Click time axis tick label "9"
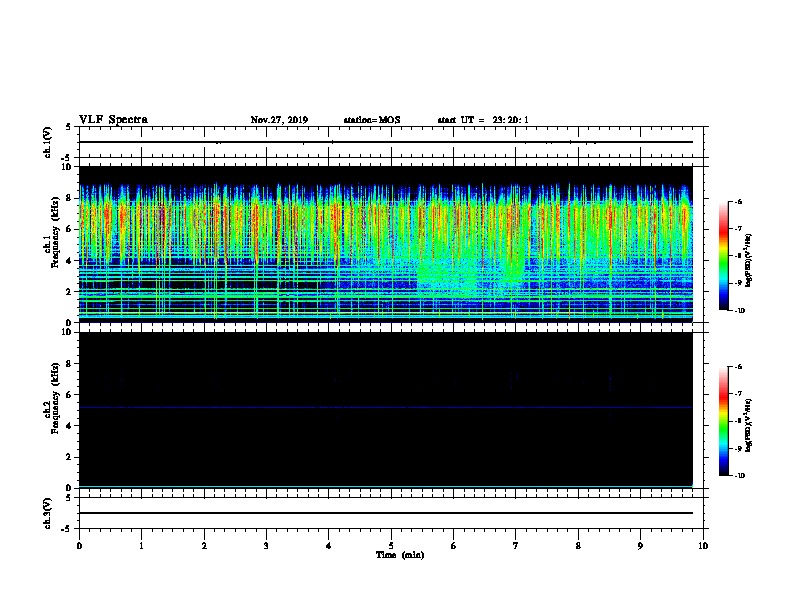The width and height of the screenshot is (792, 612). coord(640,546)
